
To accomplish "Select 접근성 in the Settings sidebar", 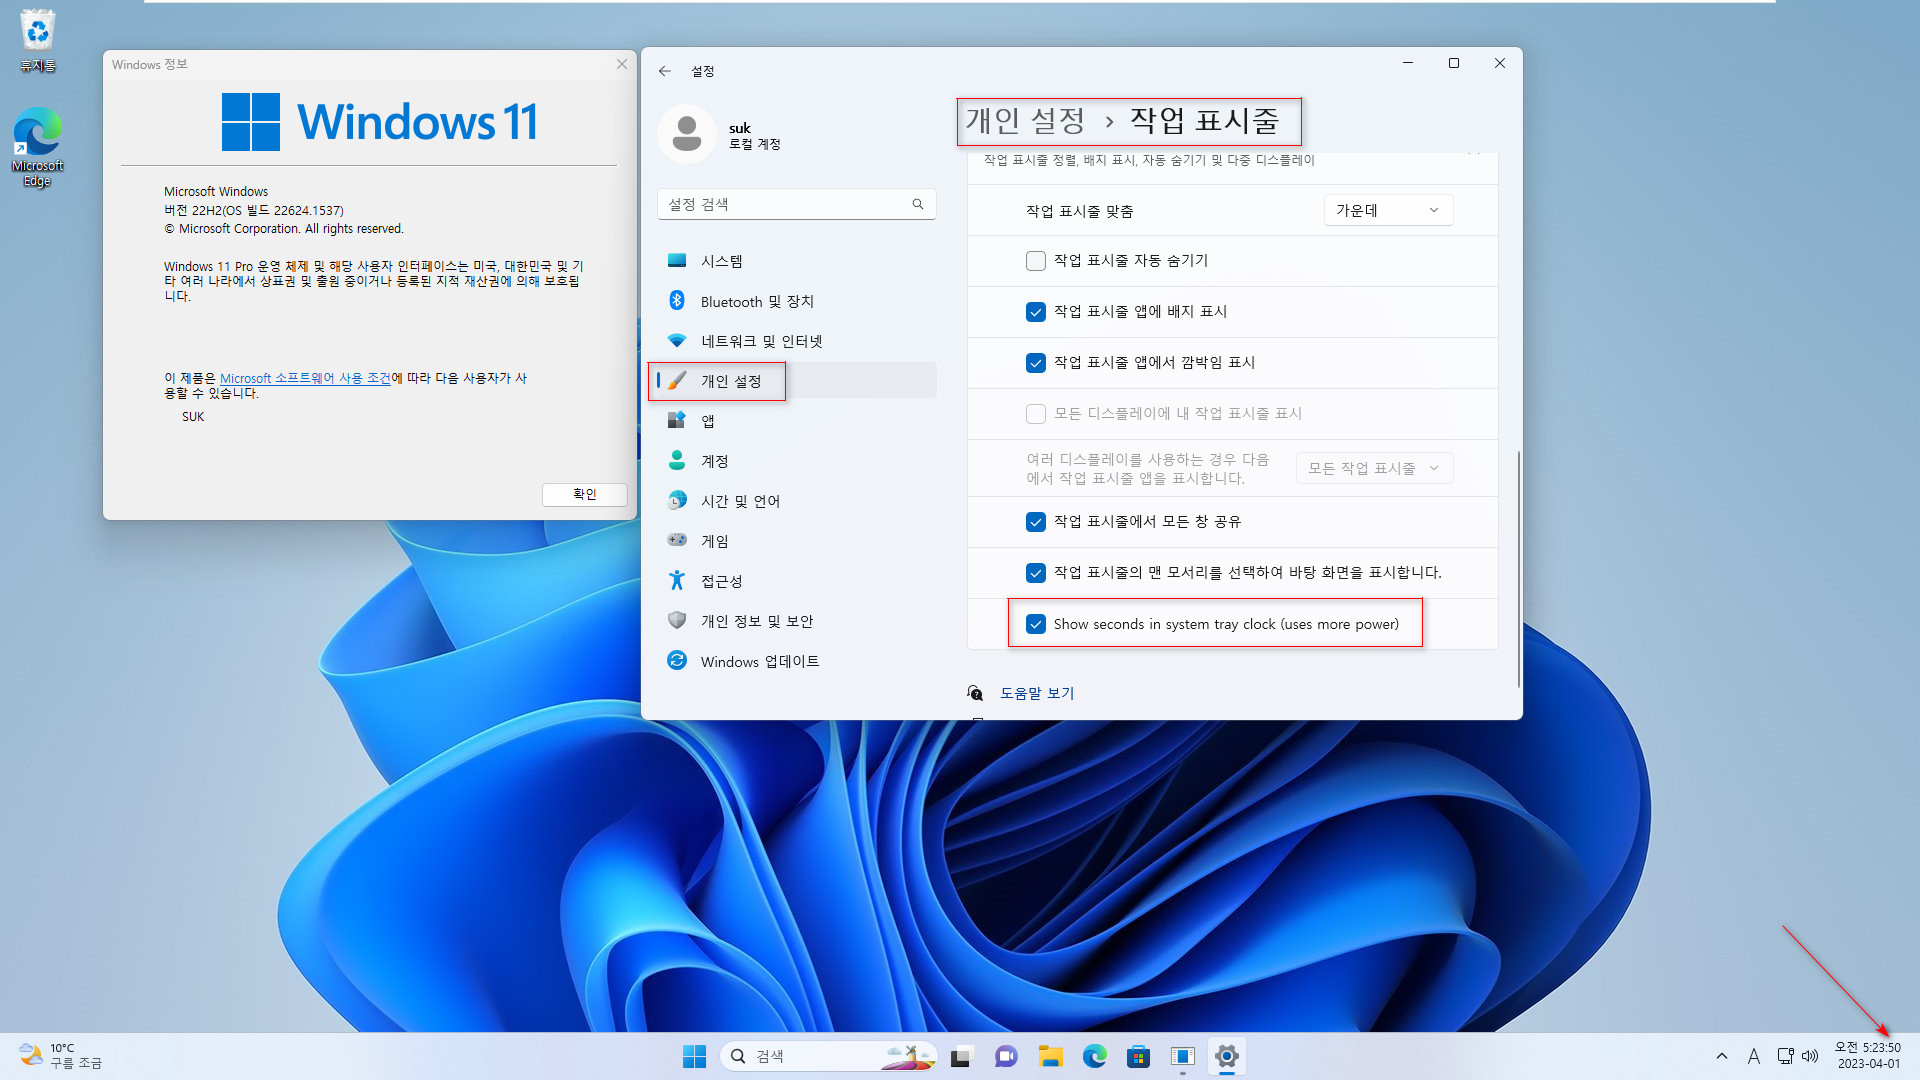I will coord(797,581).
